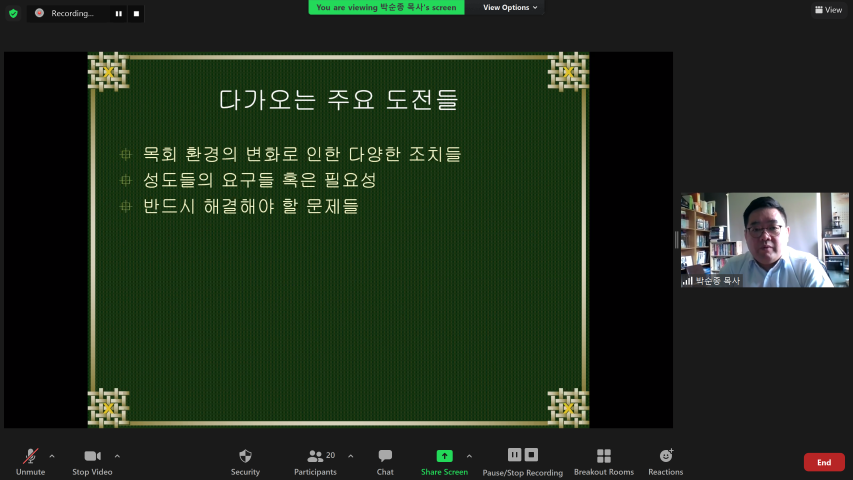Stop recording from top-left indicator
This screenshot has height=480, width=853.
pyautogui.click(x=137, y=14)
